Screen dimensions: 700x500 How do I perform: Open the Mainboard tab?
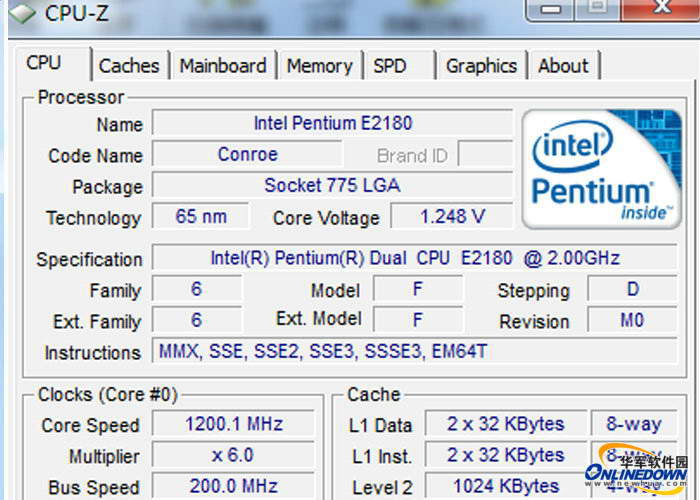click(223, 66)
